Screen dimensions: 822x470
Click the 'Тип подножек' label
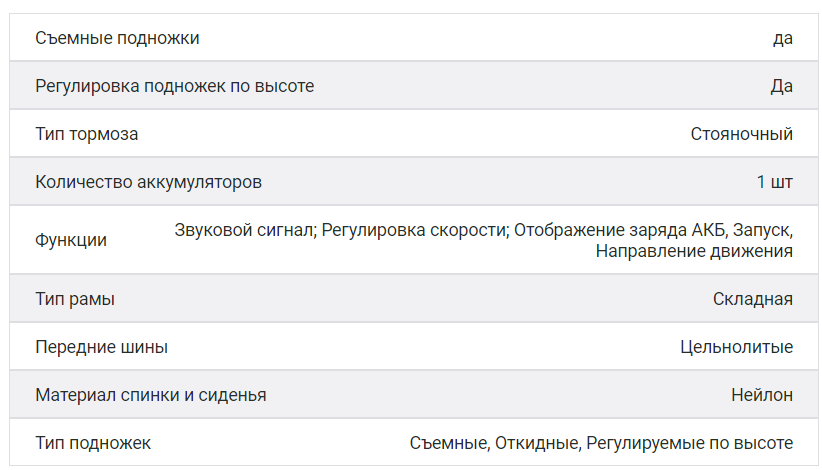[93, 443]
